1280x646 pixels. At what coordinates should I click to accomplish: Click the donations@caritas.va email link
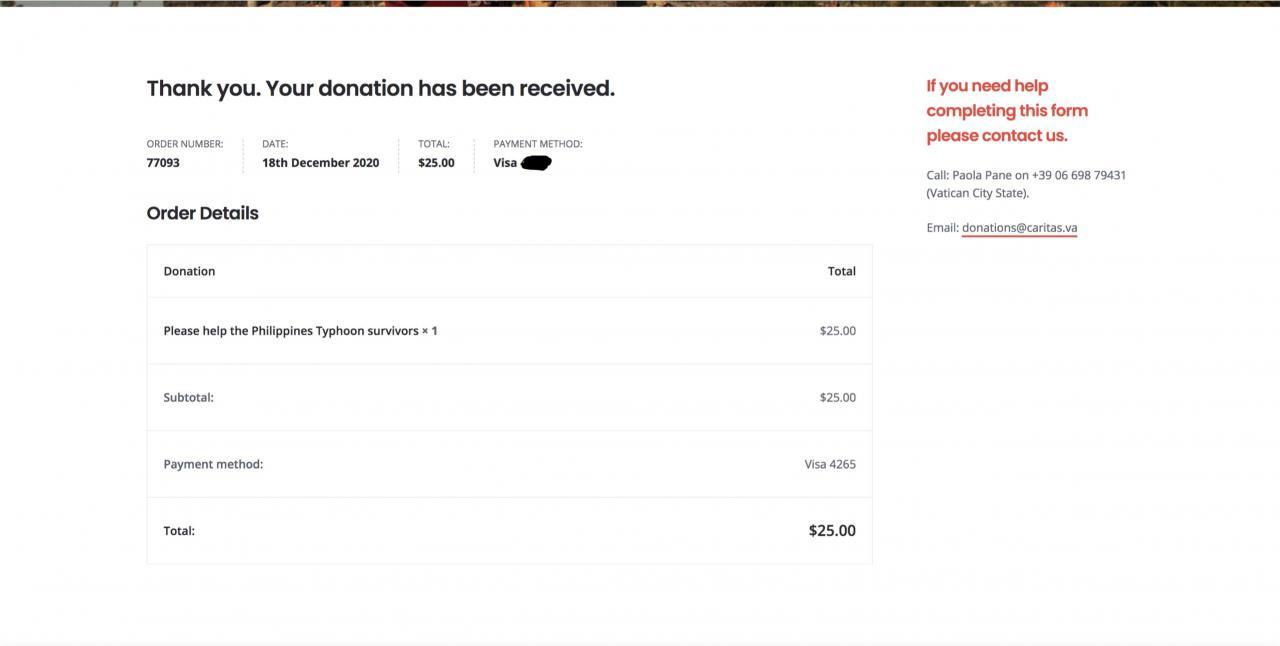pos(1019,228)
